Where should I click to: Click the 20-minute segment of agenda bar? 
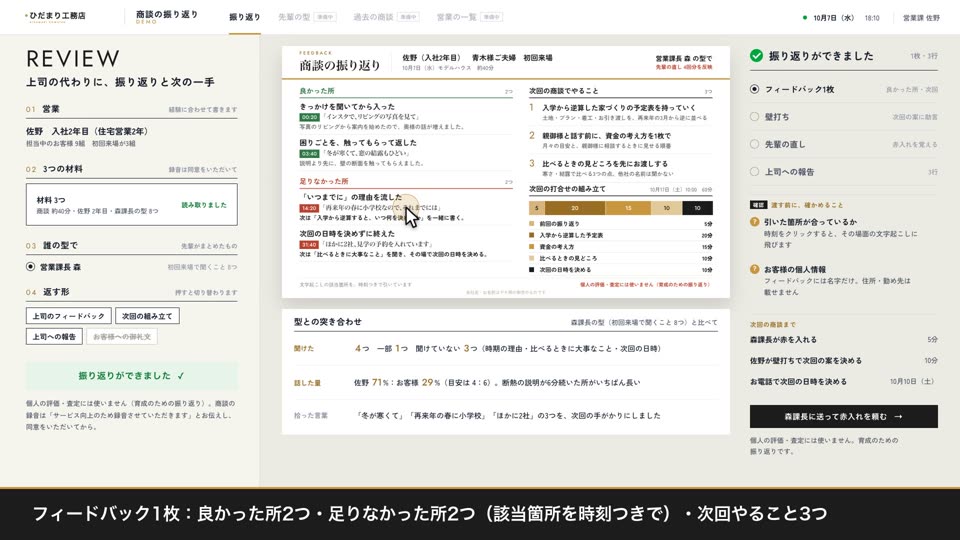point(575,208)
